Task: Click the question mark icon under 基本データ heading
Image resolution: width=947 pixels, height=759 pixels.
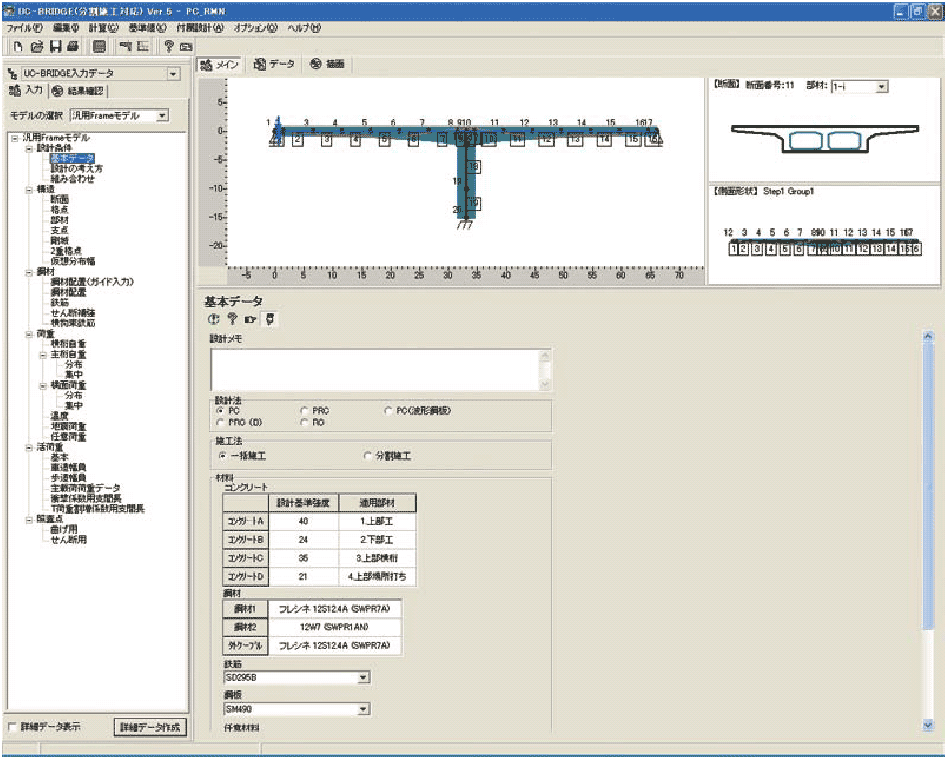Action: [x=232, y=319]
